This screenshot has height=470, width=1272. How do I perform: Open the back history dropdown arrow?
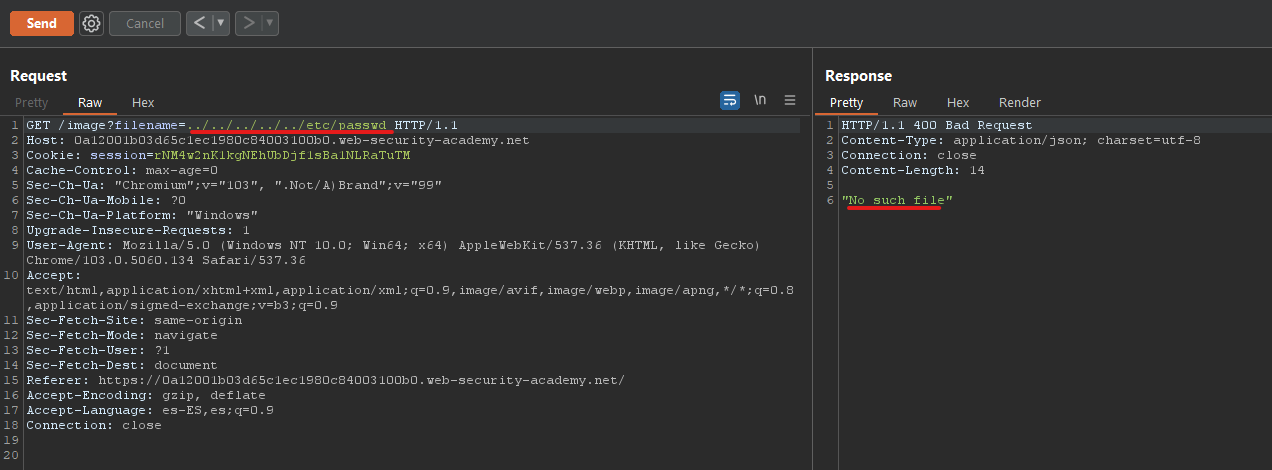221,23
